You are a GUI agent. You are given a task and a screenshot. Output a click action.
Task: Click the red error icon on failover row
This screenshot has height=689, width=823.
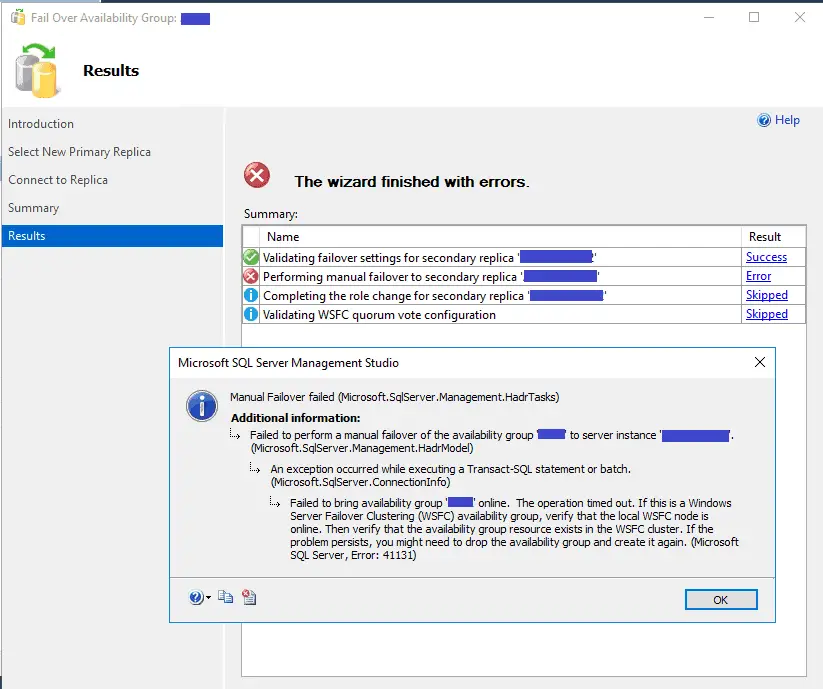(251, 276)
